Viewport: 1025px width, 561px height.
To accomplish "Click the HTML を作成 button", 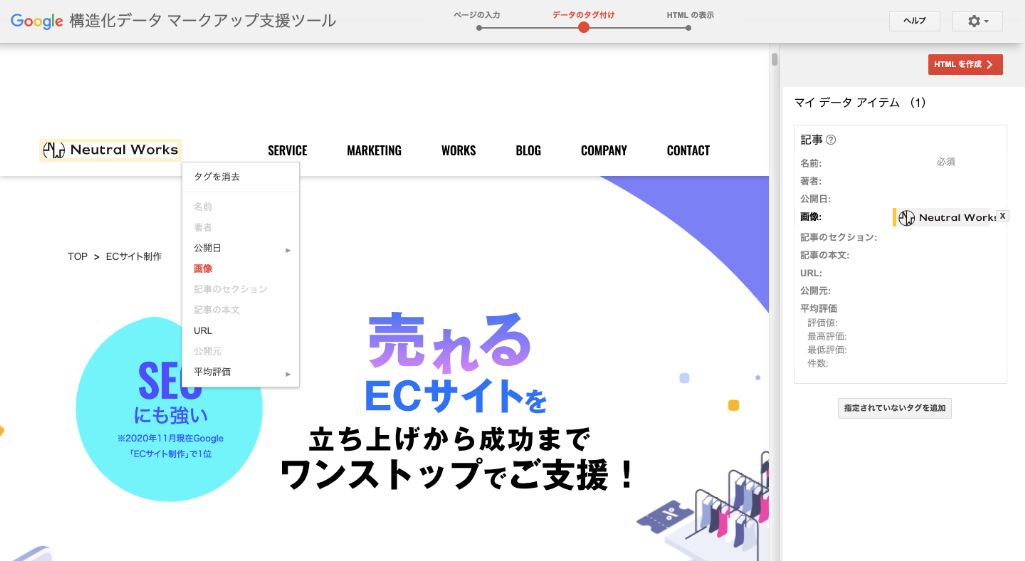I will (965, 64).
